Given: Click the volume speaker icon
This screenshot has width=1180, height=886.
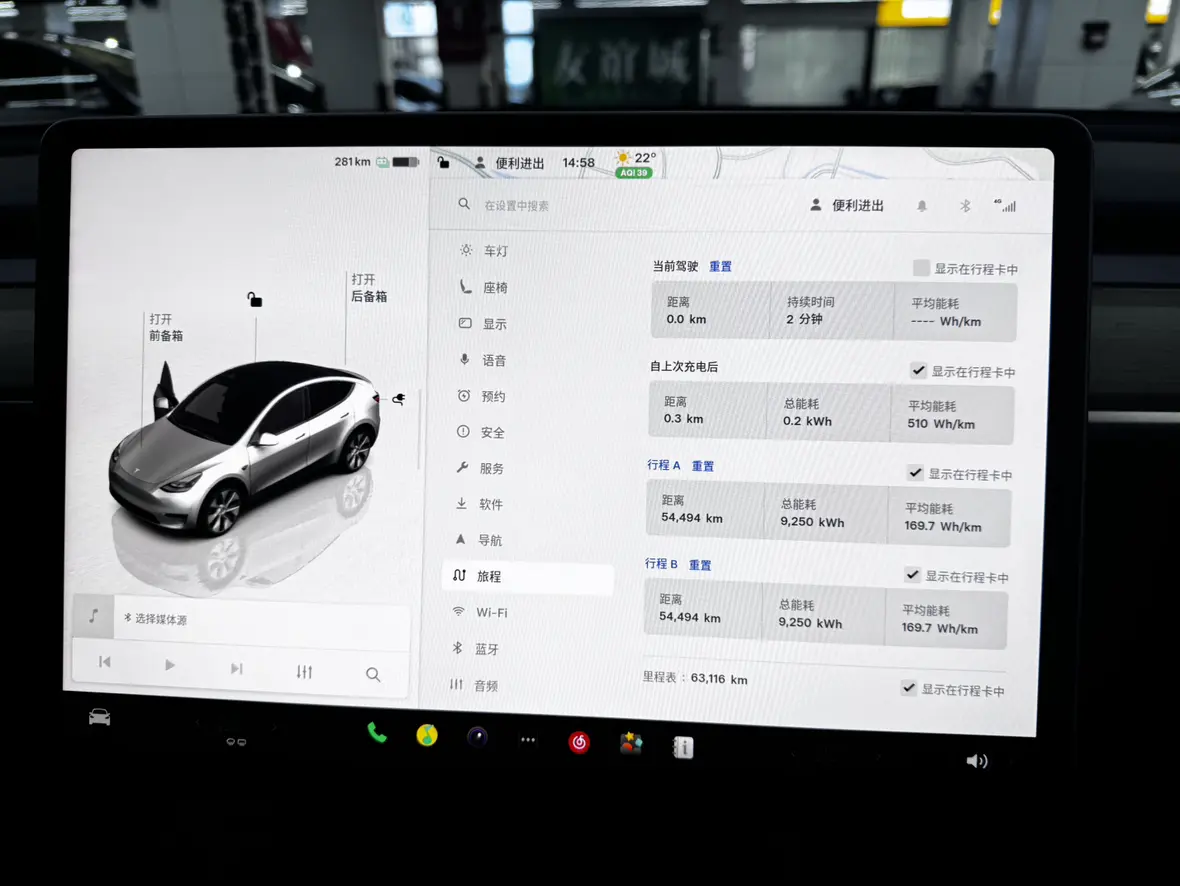Looking at the screenshot, I should click(x=977, y=761).
